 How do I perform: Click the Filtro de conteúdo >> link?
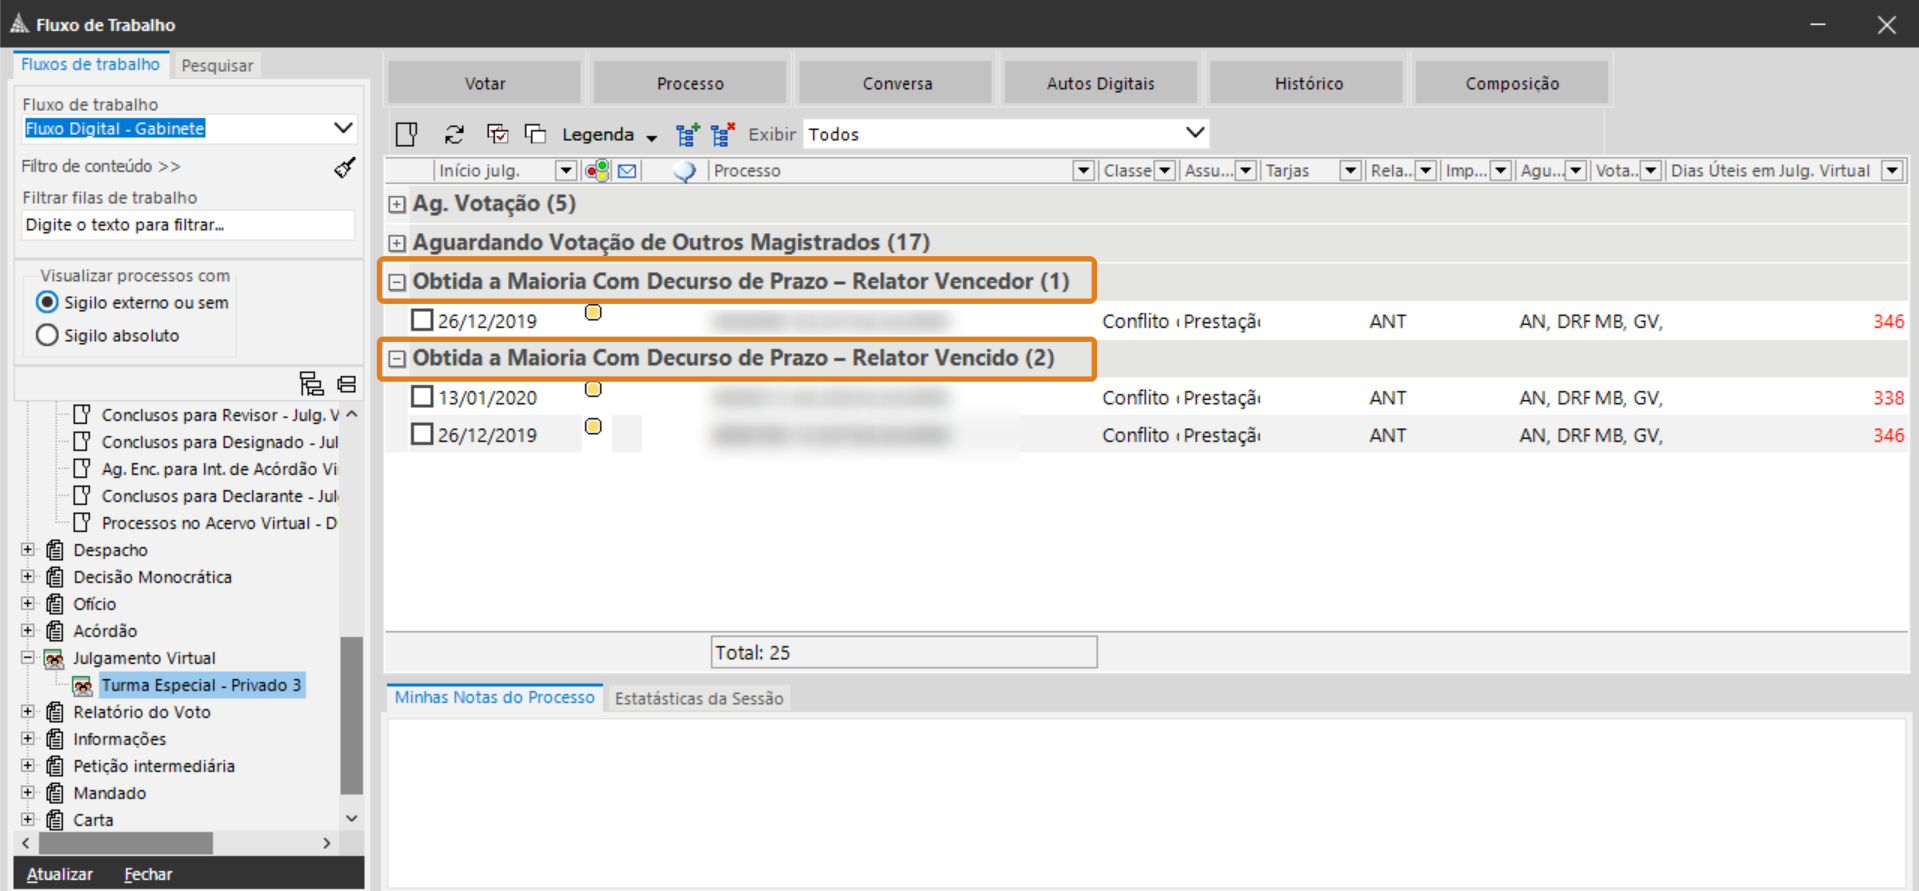(x=101, y=166)
